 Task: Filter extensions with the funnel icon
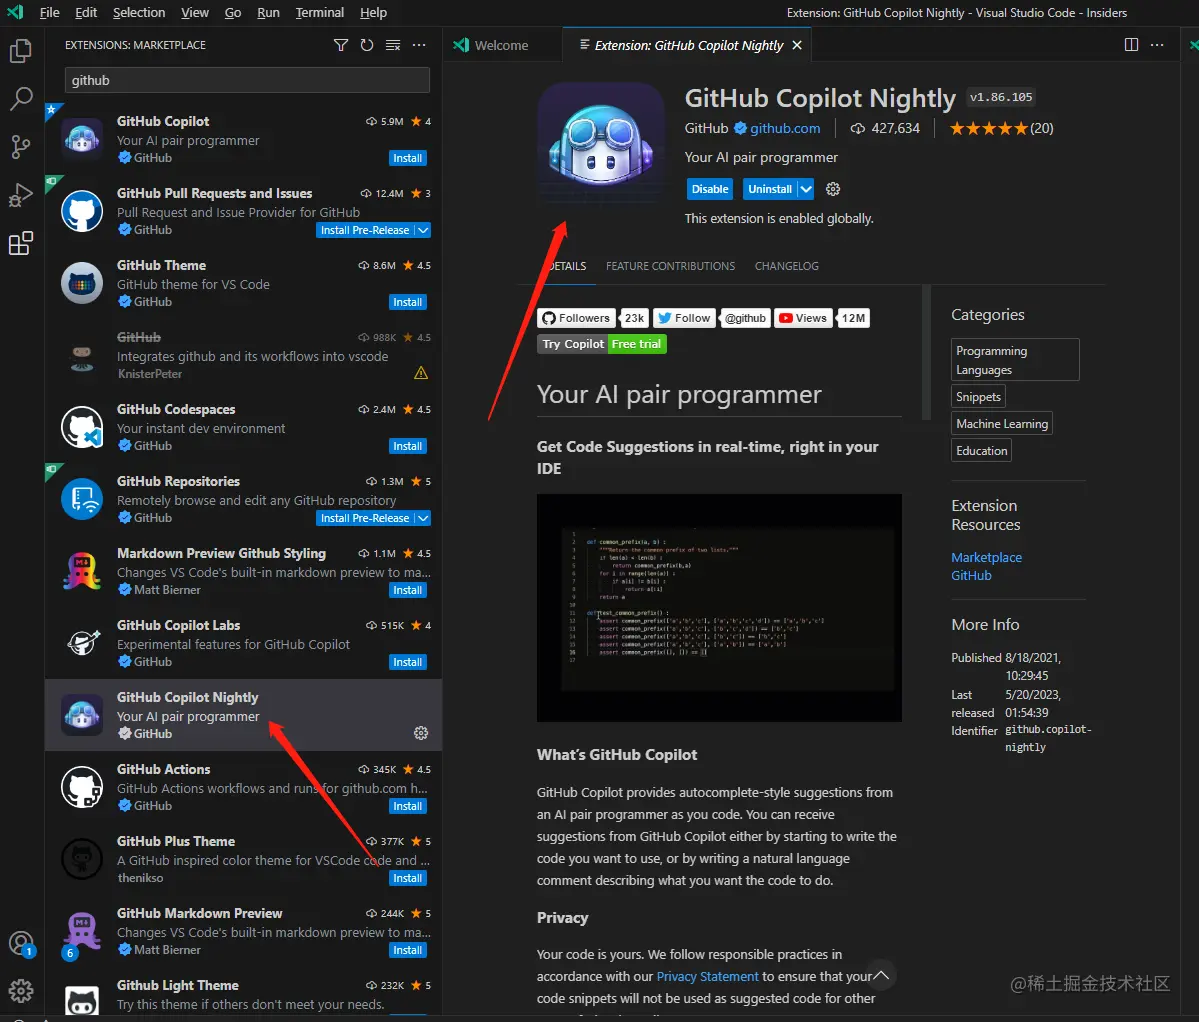coord(341,45)
